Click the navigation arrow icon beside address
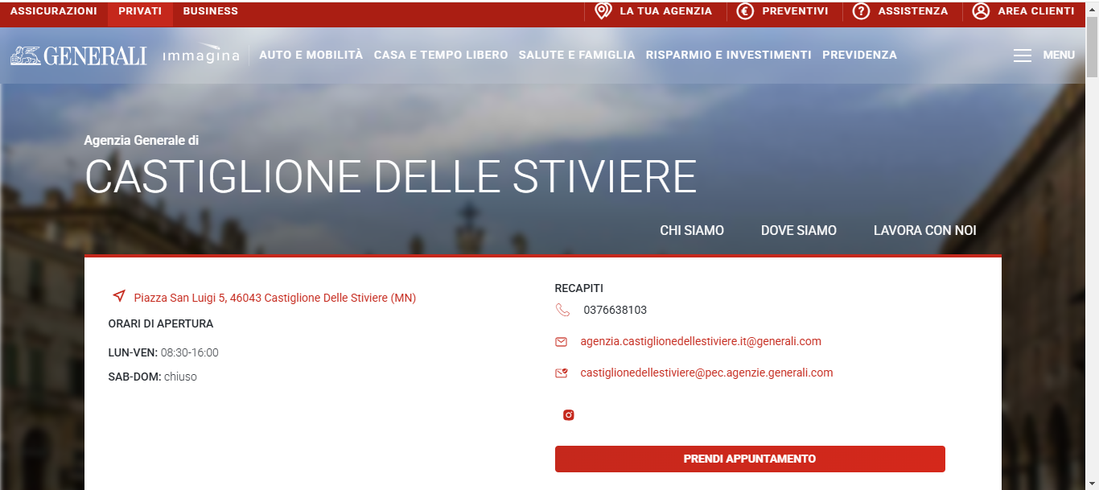This screenshot has height=490, width=1099. 119,296
